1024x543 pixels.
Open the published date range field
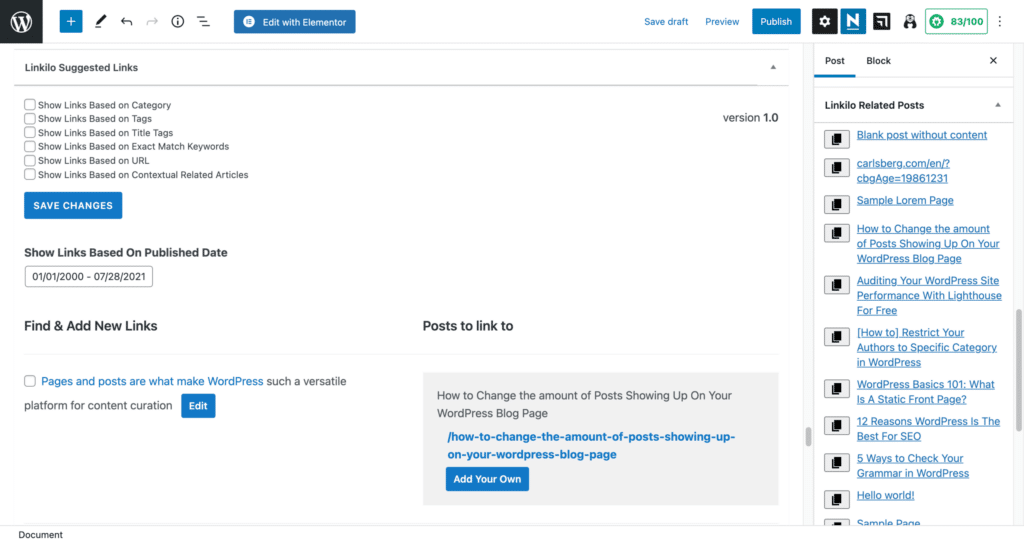(x=89, y=276)
